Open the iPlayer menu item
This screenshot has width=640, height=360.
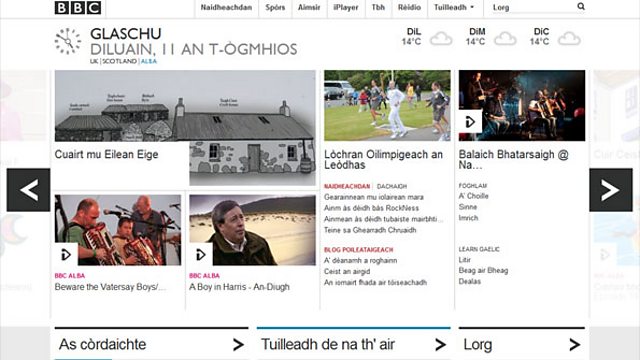tap(346, 7)
